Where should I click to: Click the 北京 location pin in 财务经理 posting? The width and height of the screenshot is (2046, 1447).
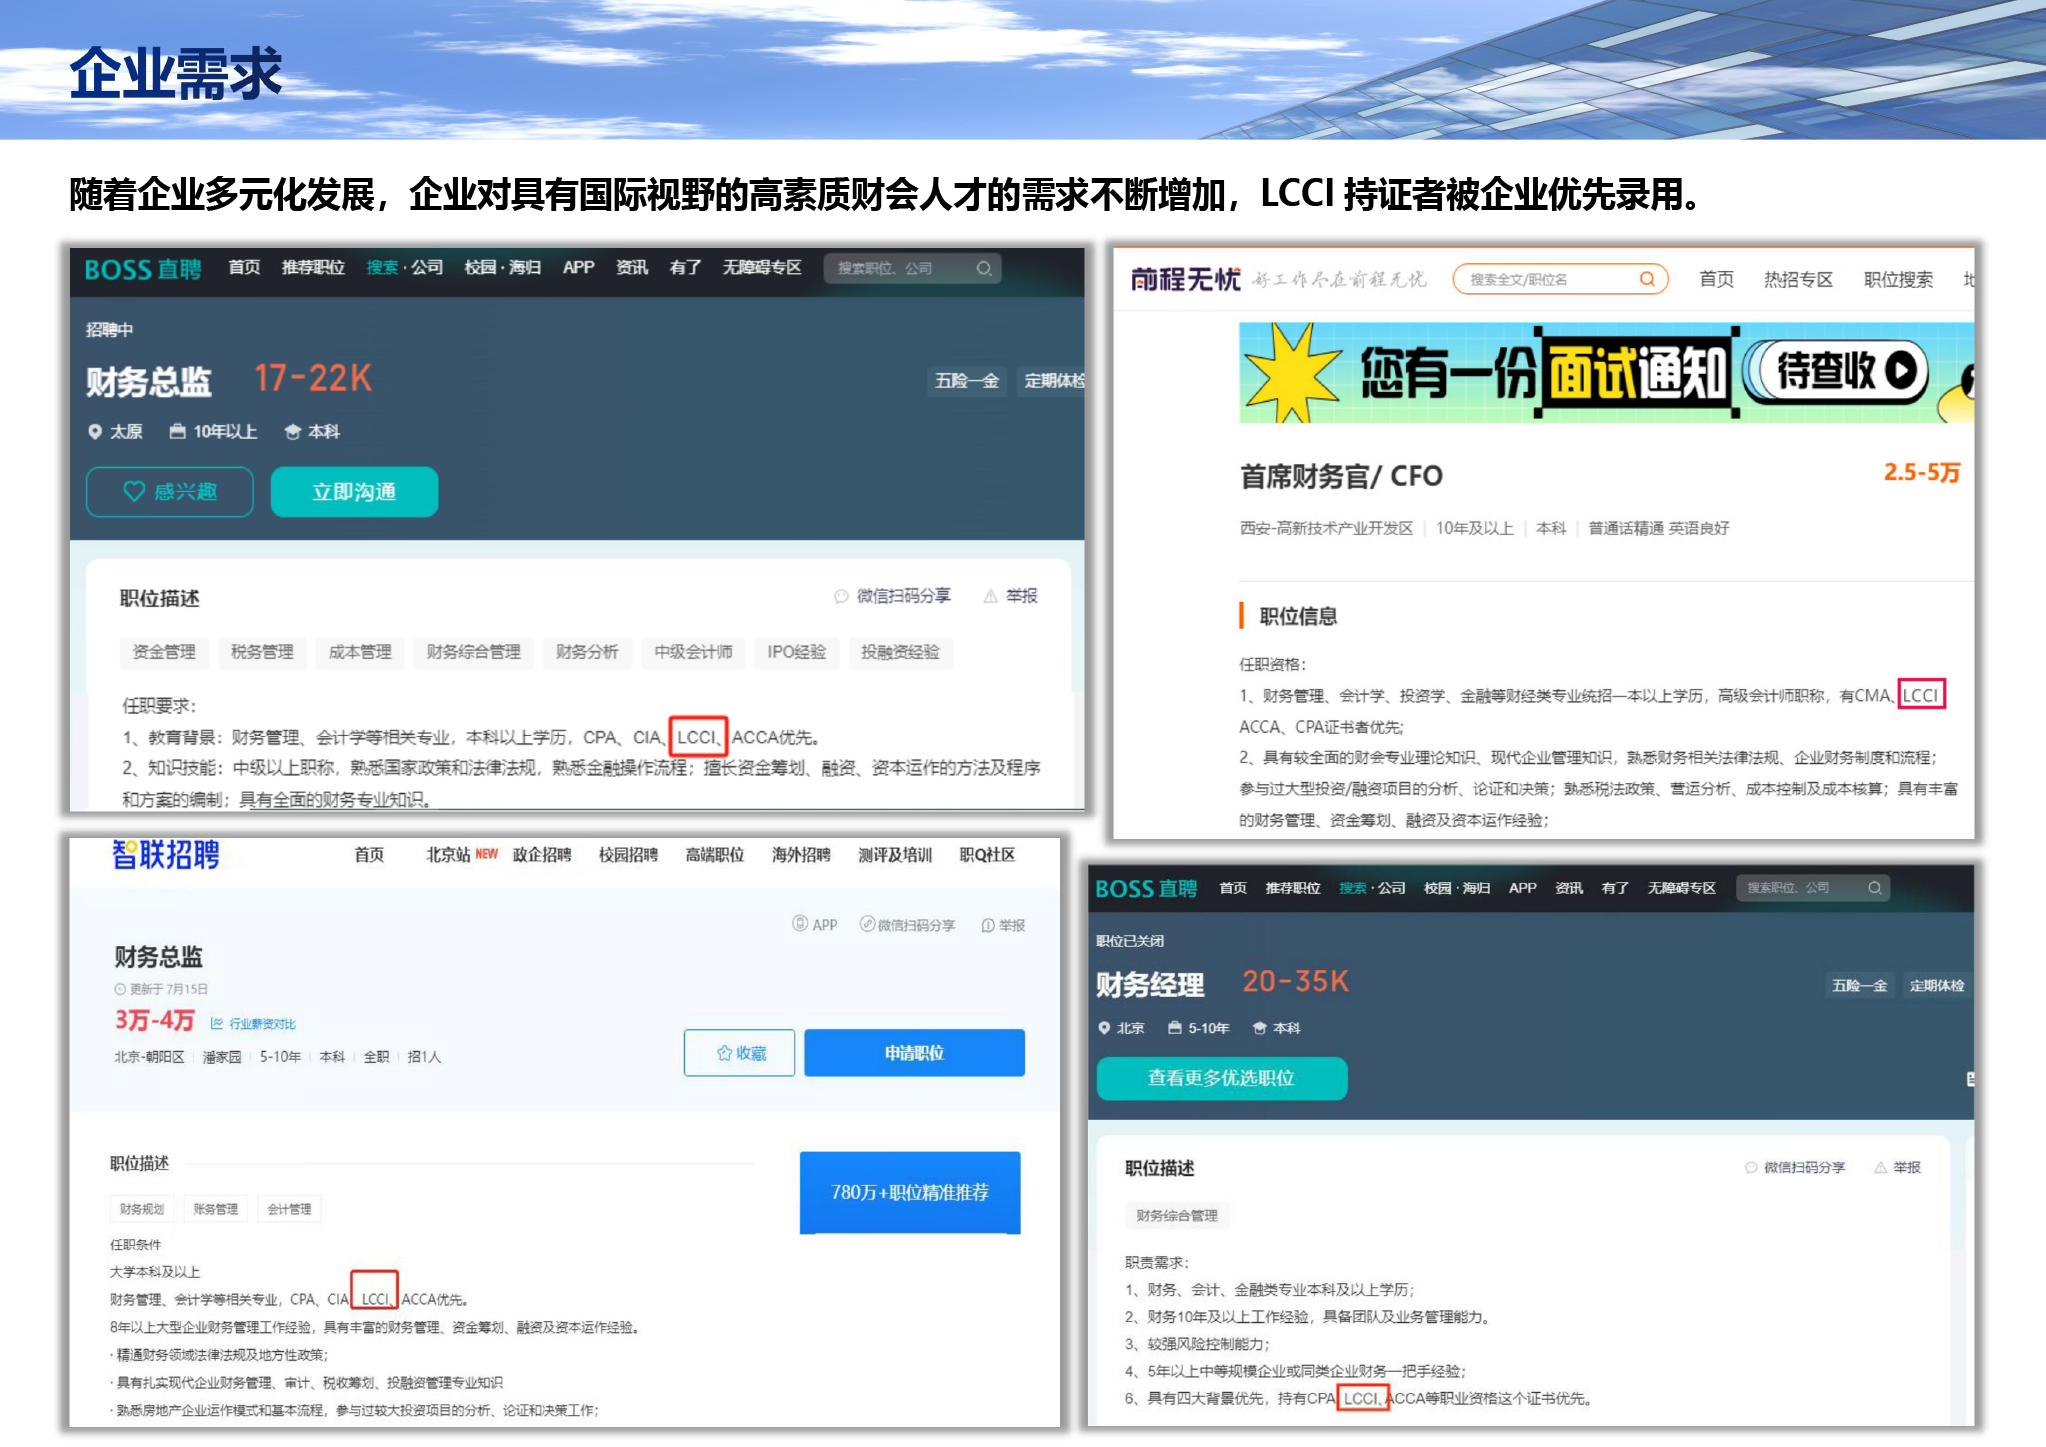[x=1104, y=1027]
